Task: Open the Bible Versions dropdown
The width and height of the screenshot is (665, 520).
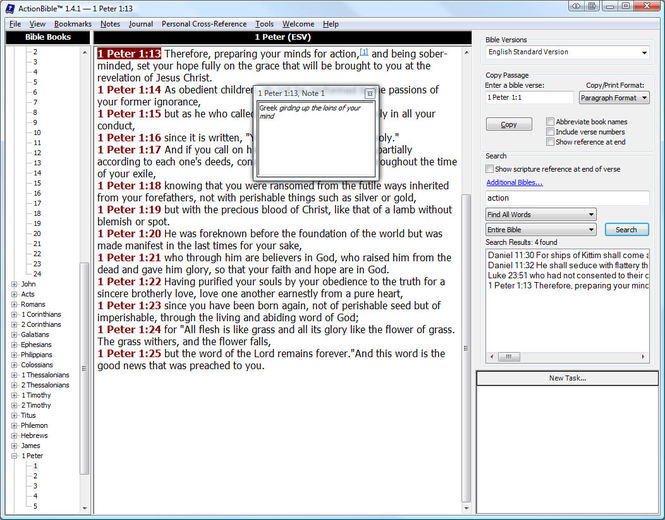Action: click(x=567, y=52)
